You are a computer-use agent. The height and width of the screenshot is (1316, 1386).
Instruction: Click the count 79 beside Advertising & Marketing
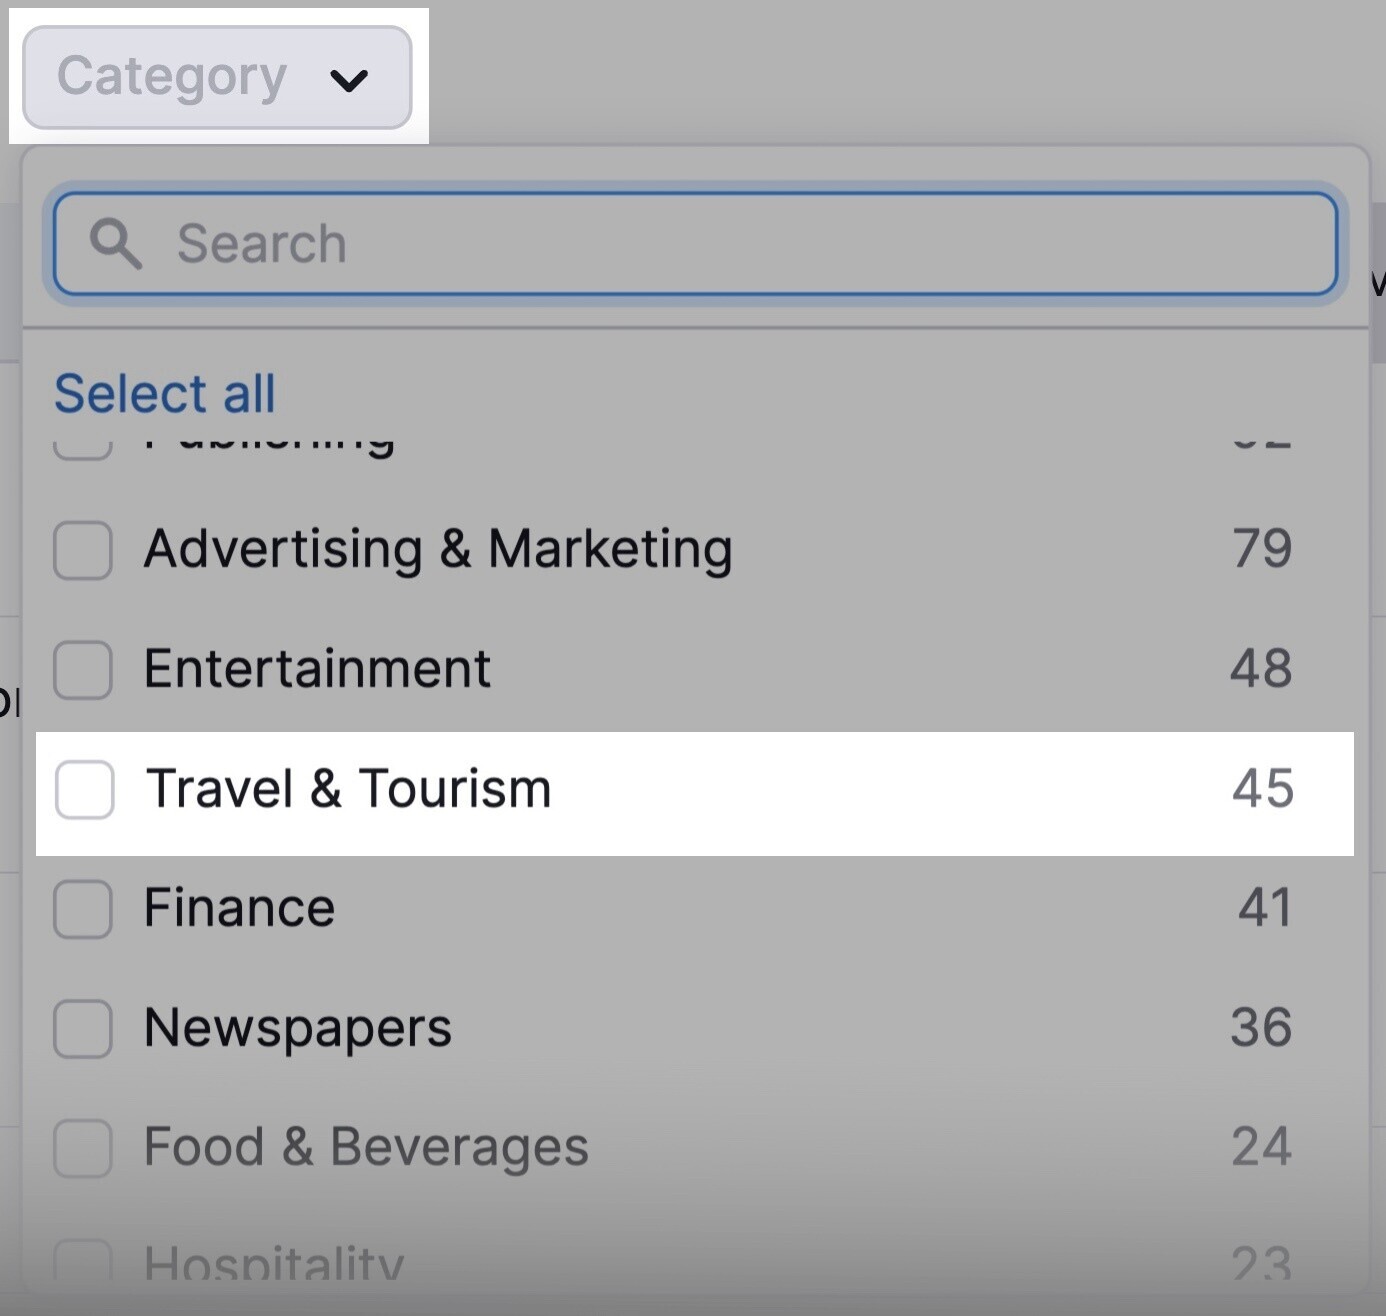(1262, 549)
